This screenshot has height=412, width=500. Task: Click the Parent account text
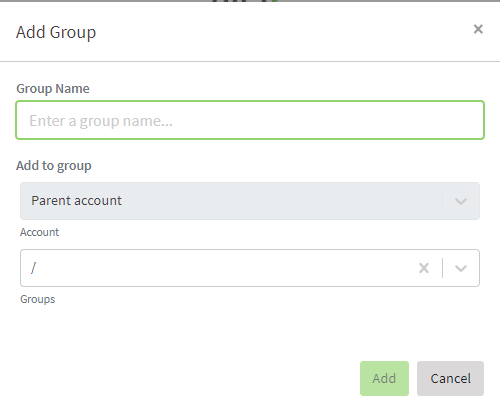click(76, 201)
